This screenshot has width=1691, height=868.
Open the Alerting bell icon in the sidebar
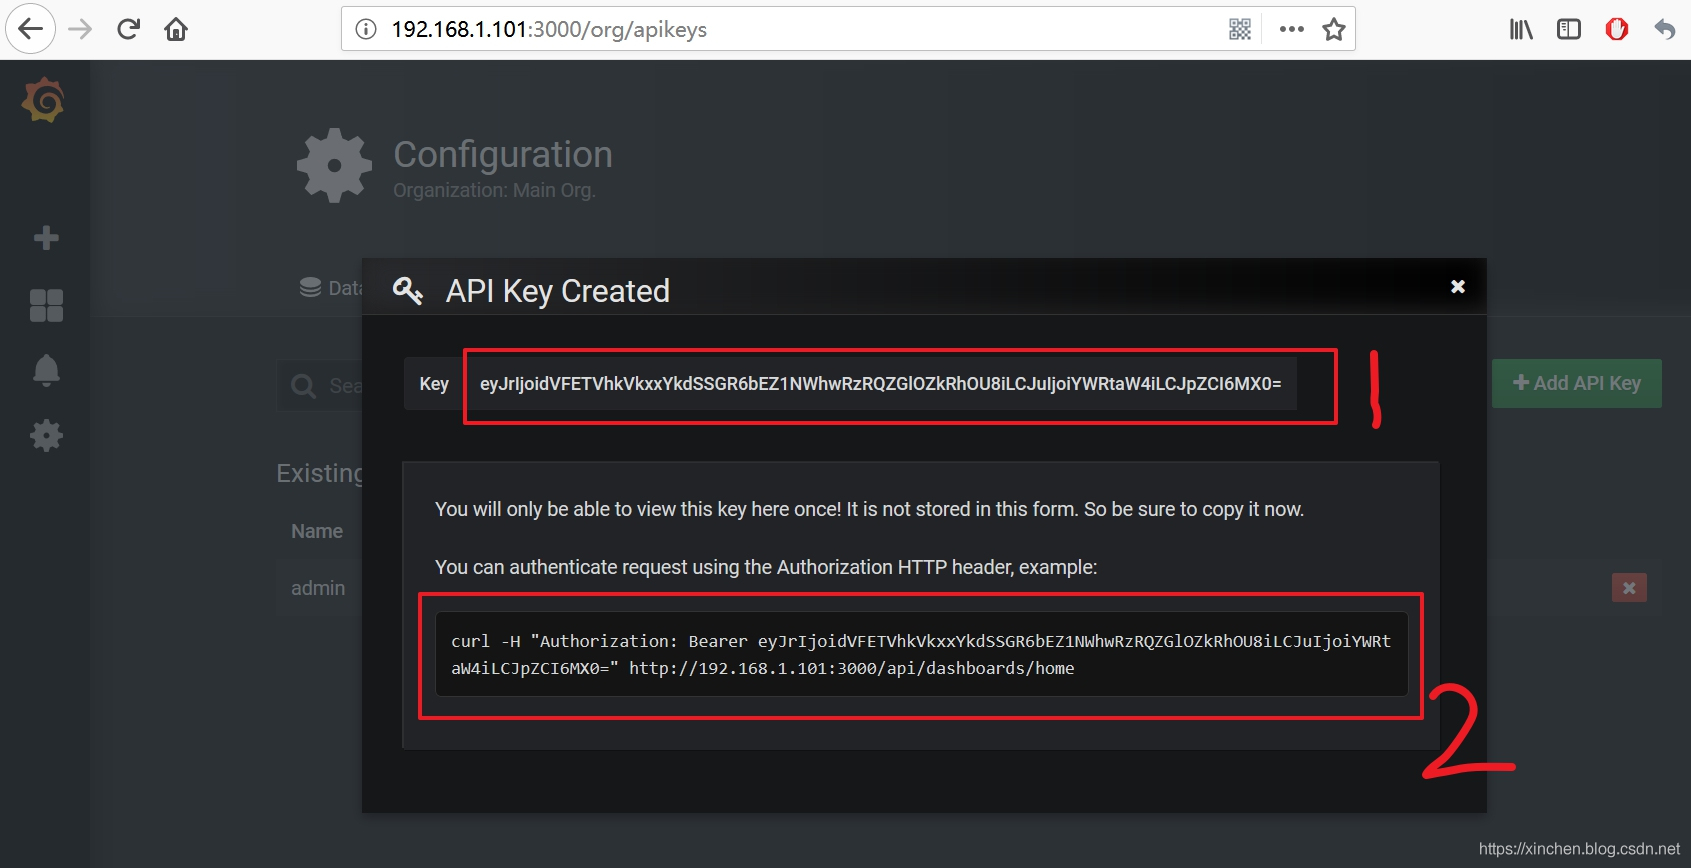pos(46,370)
